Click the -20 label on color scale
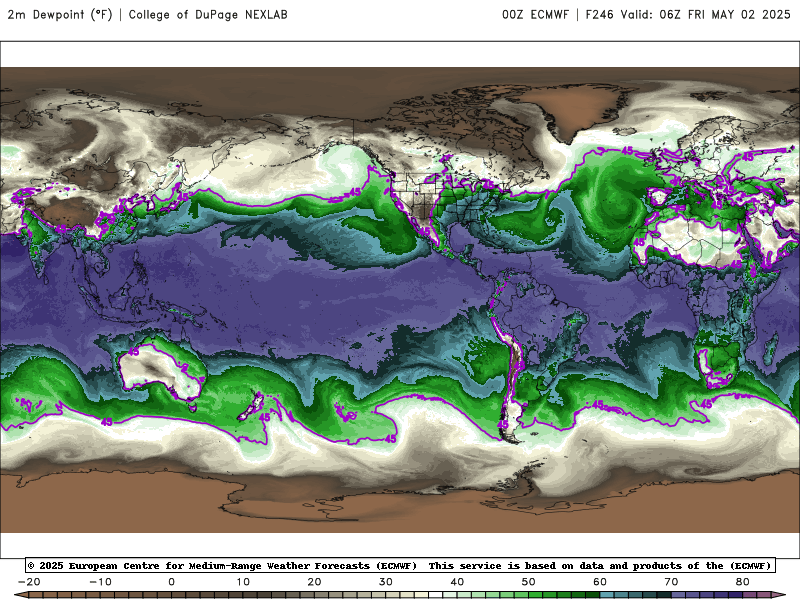Image resolution: width=800 pixels, height=600 pixels. (x=29, y=582)
